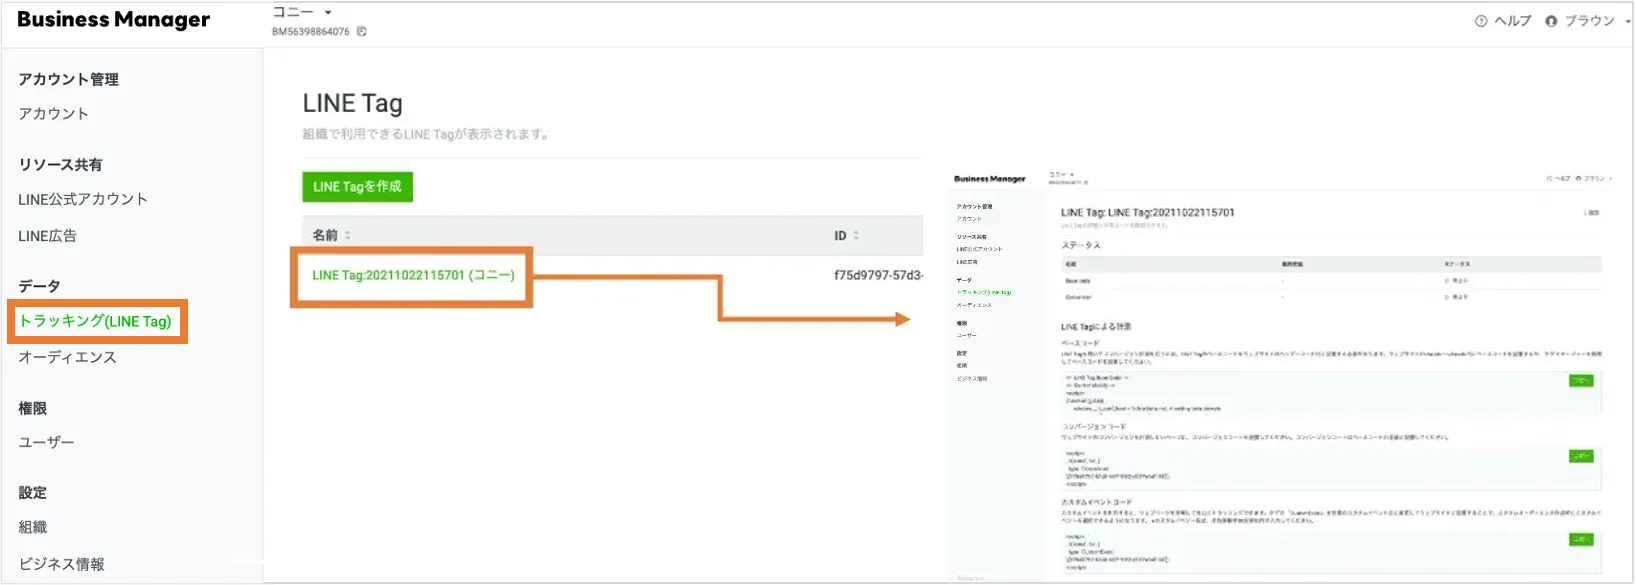Copy the business ID BM56398864076 icon
1637x585 pixels.
point(362,32)
